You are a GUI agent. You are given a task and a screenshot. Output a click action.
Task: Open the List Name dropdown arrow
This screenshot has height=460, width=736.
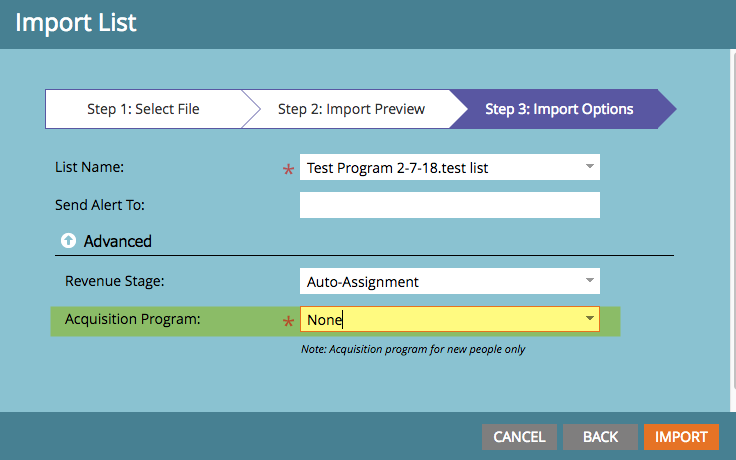590,167
